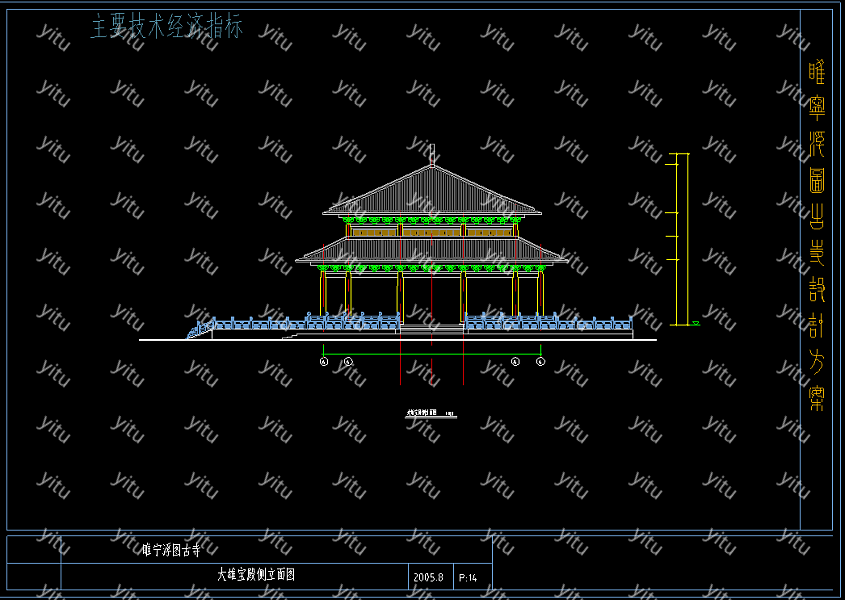The image size is (845, 600).
Task: Click the 'P:14' page number cell
Action: point(468,577)
